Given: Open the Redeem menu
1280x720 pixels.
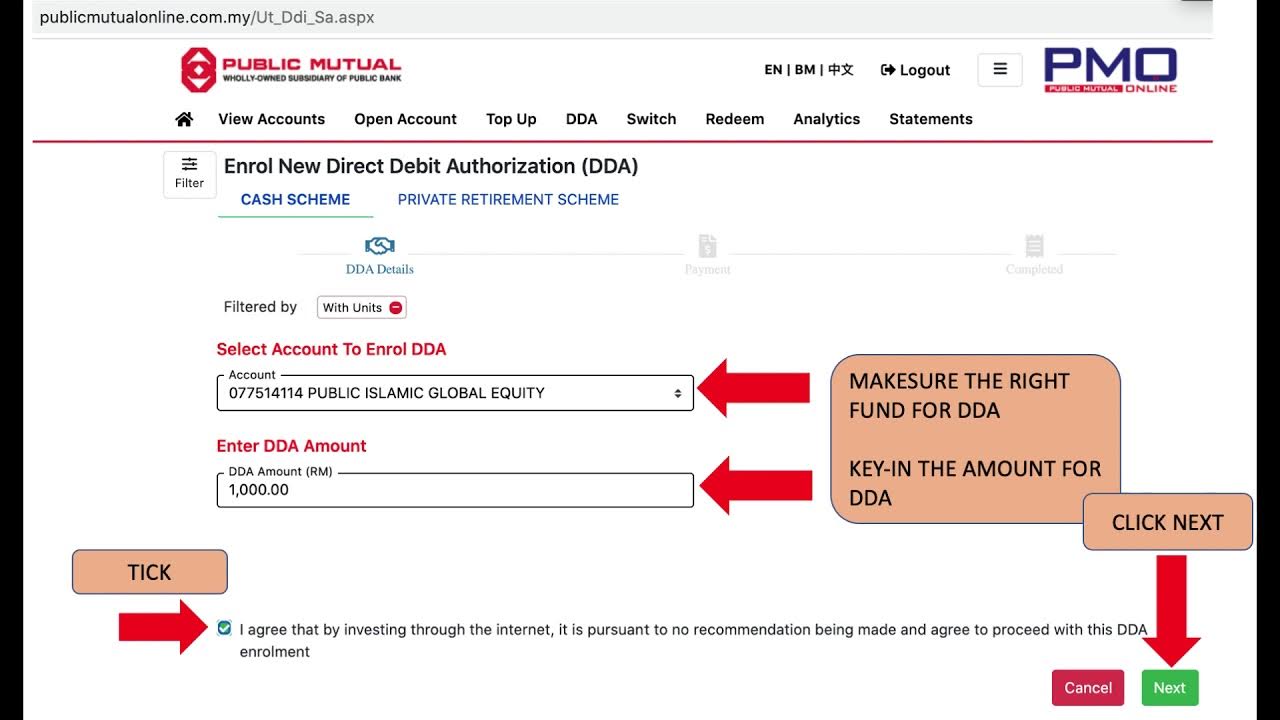Looking at the screenshot, I should [x=734, y=119].
